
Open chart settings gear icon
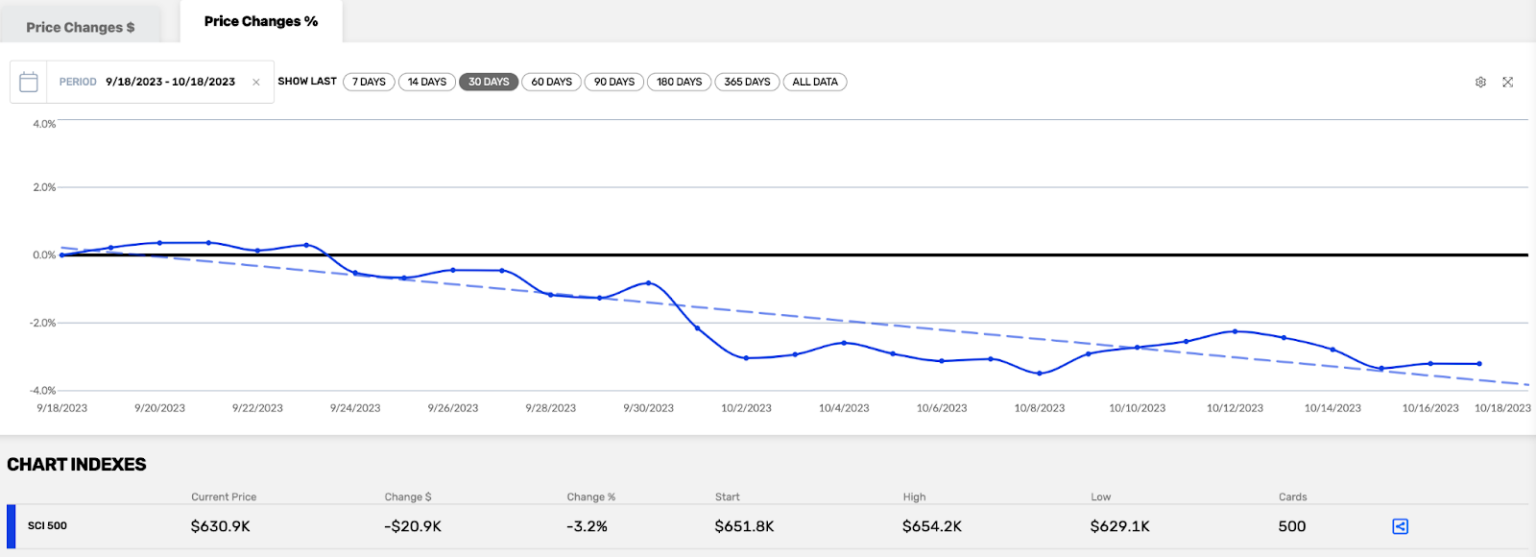(1480, 82)
